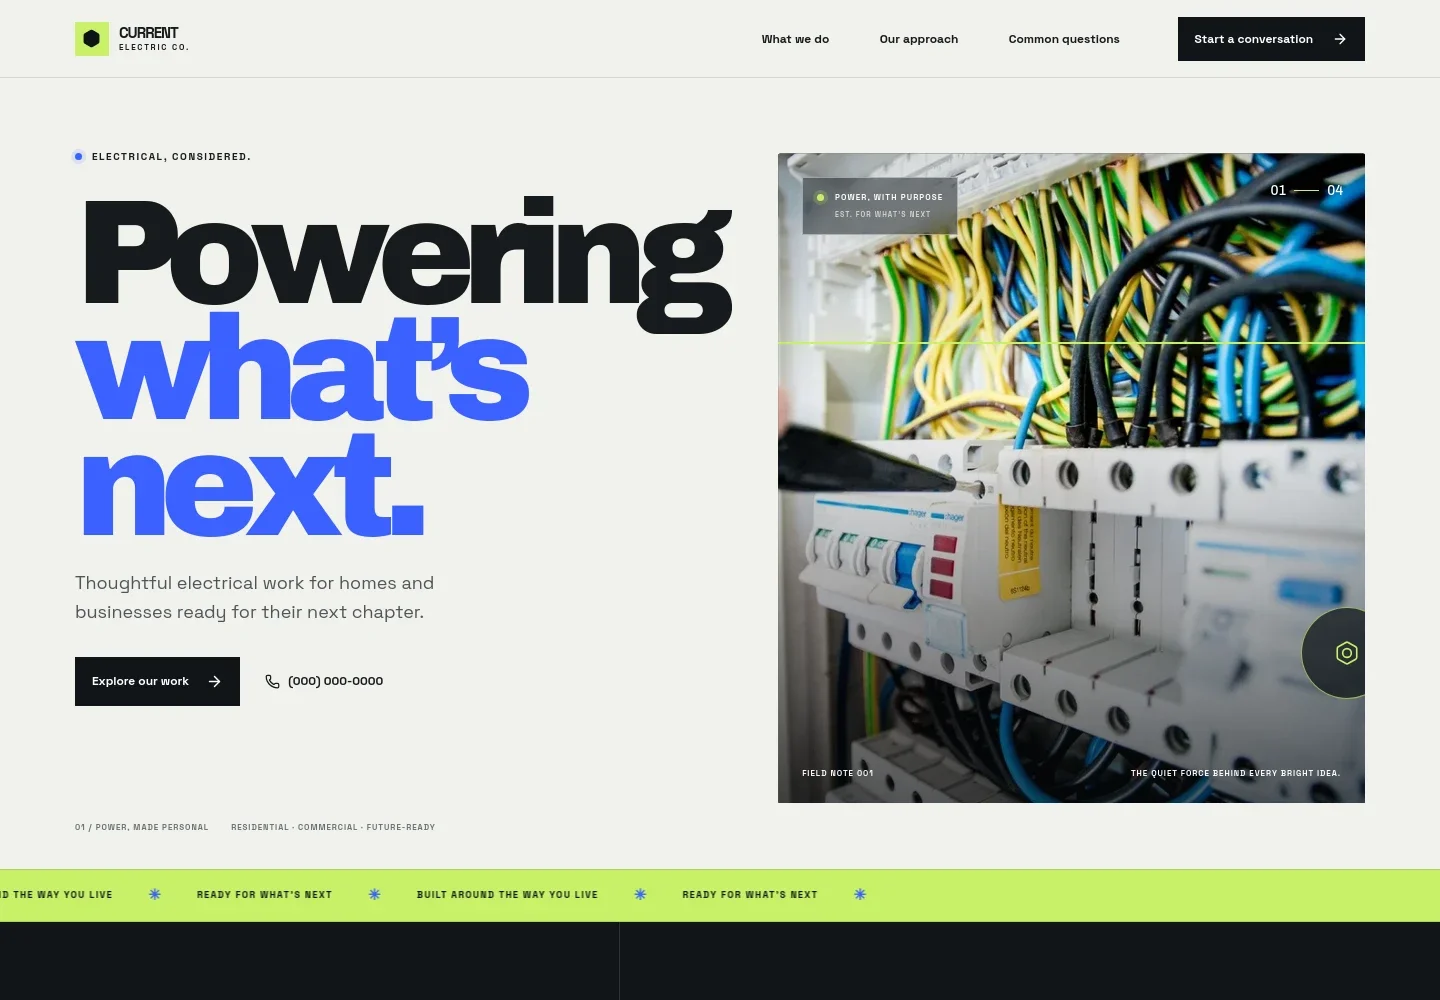Click the electrical panel hero image
Image resolution: width=1440 pixels, height=1000 pixels.
1071,478
